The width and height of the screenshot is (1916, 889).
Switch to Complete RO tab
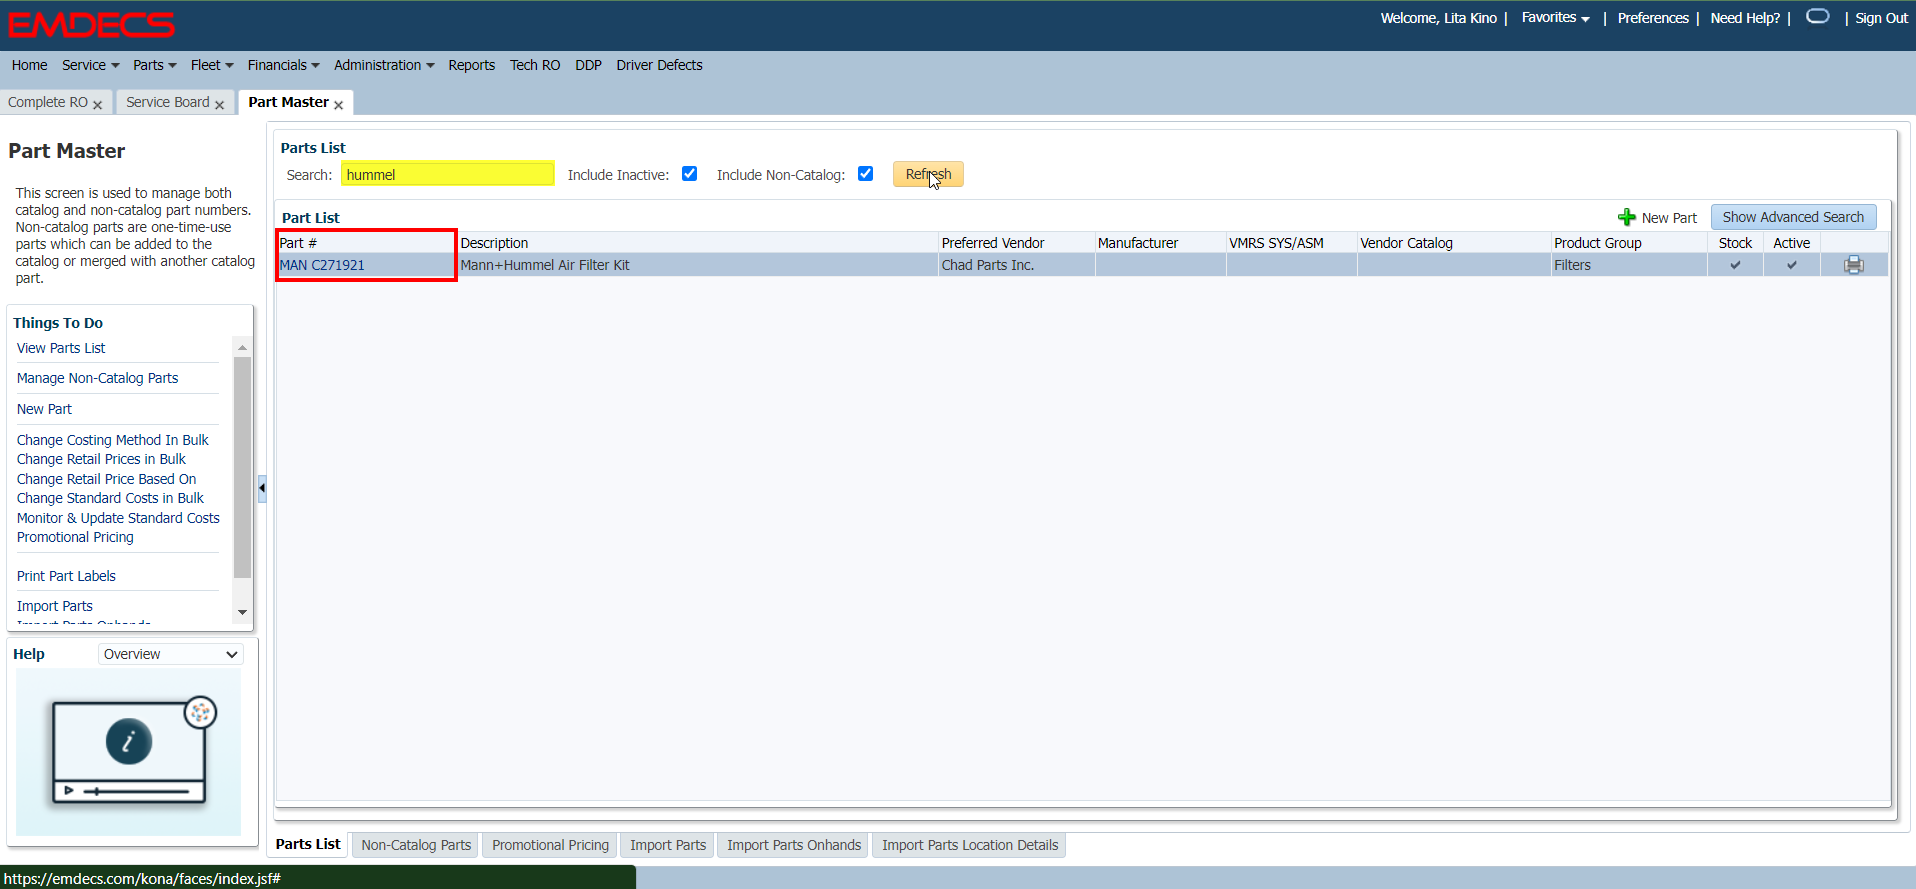tap(48, 102)
